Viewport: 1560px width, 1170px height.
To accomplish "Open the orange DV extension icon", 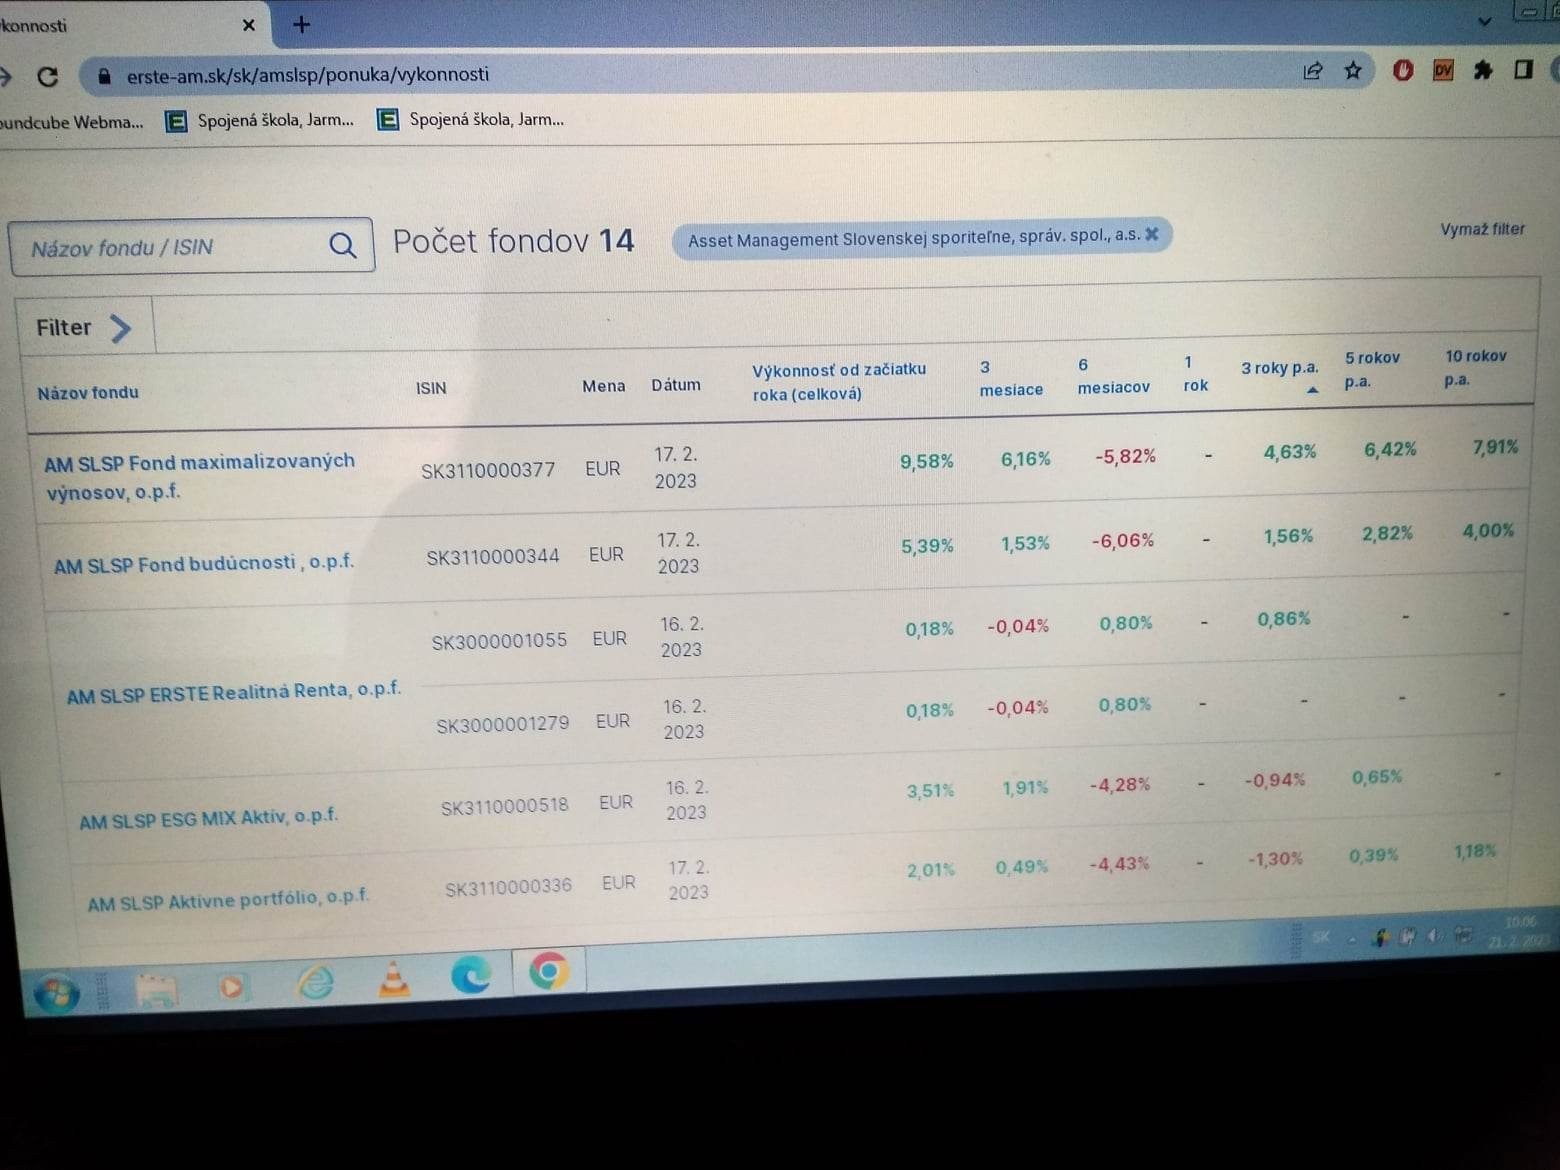I will 1443,70.
